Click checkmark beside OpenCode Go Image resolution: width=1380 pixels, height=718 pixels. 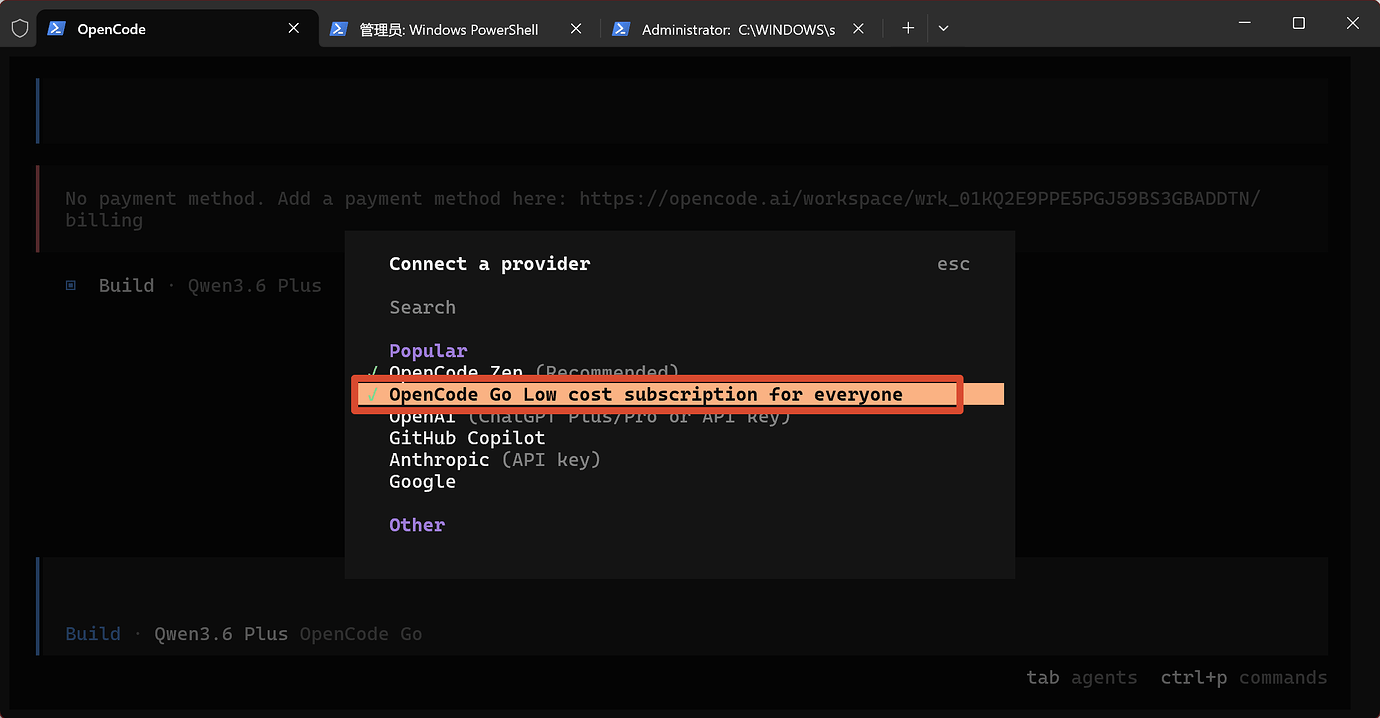[373, 395]
